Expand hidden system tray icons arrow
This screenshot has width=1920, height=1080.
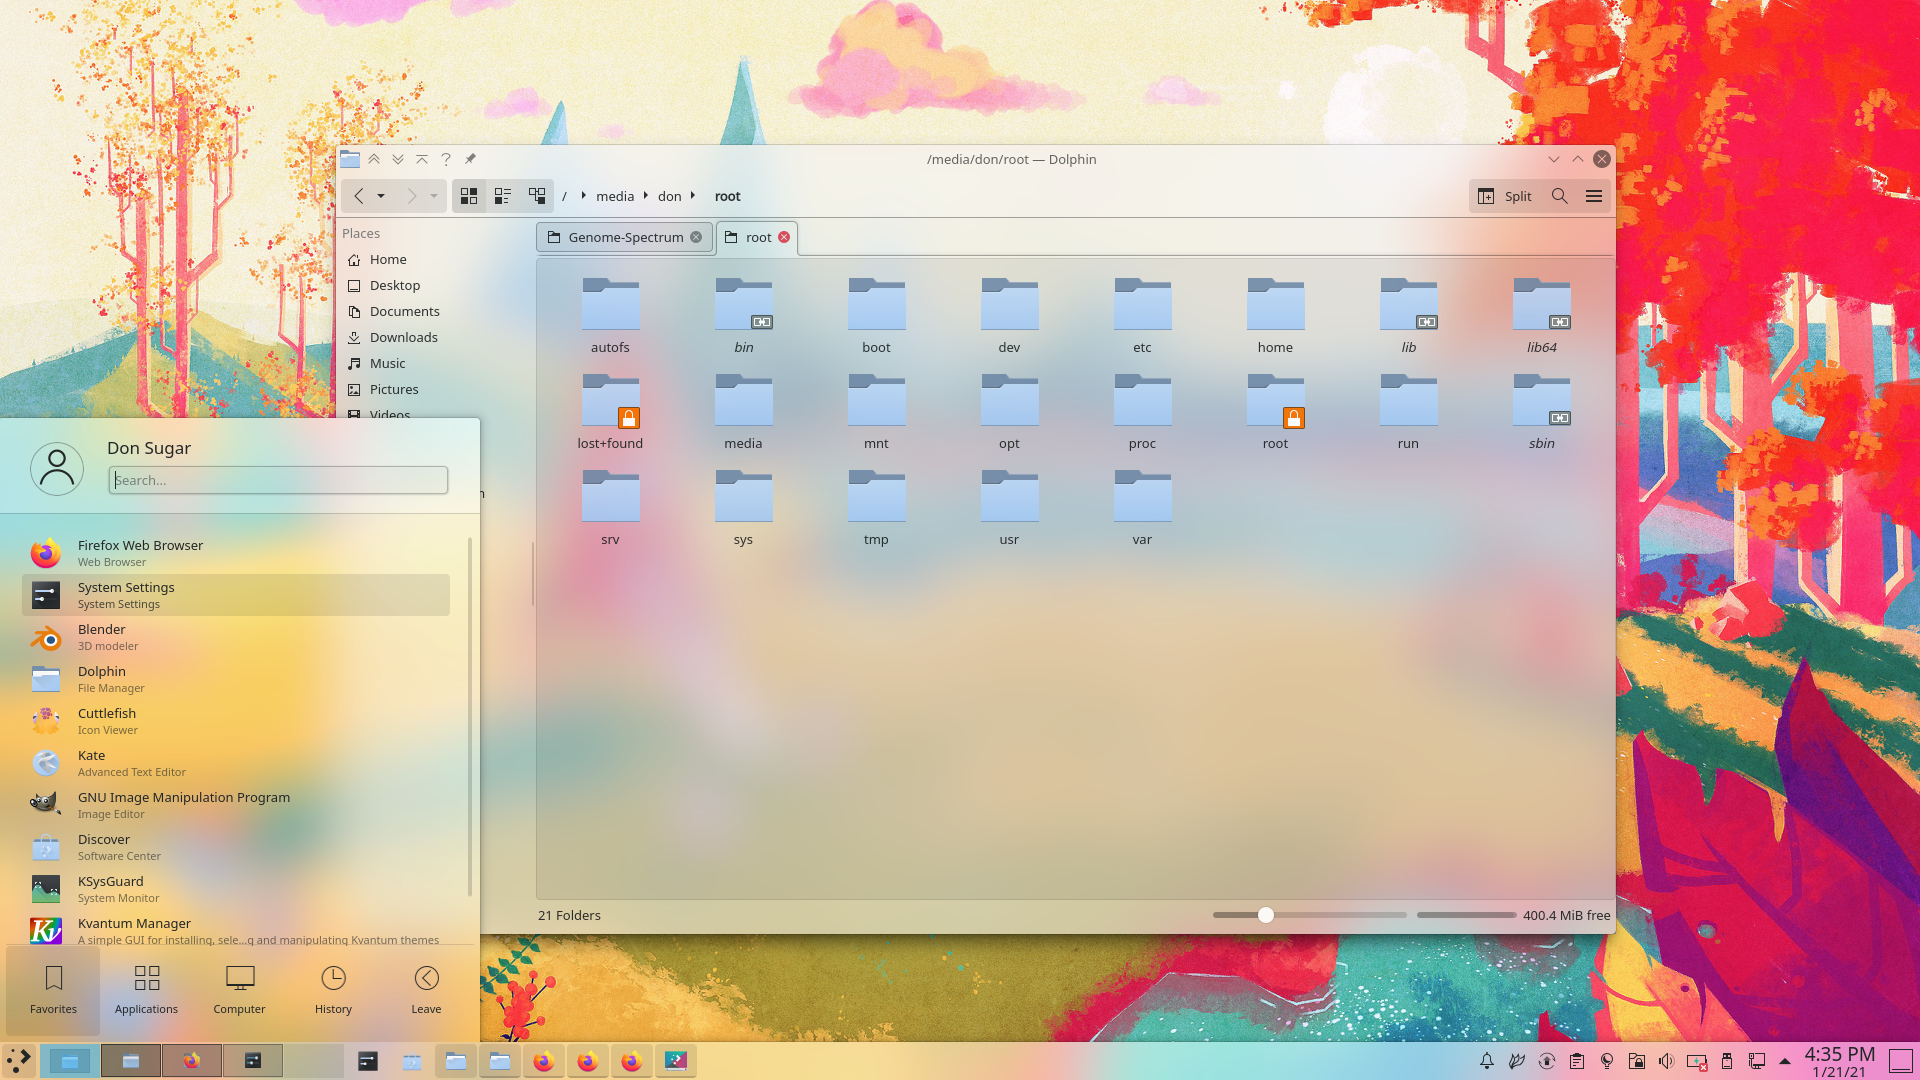click(x=1785, y=1061)
